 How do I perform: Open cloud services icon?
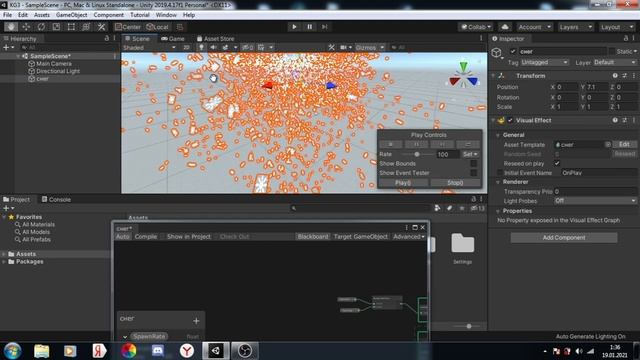click(x=505, y=27)
